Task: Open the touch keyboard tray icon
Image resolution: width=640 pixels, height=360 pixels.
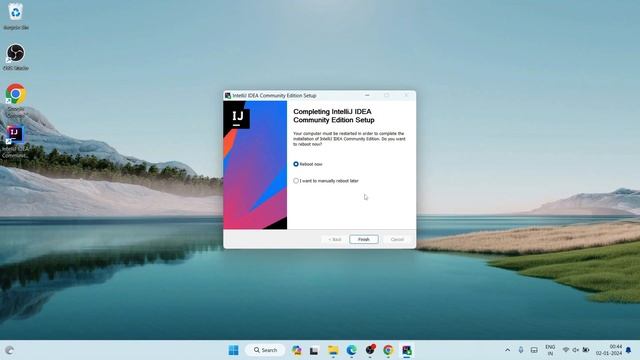Action: coord(534,350)
